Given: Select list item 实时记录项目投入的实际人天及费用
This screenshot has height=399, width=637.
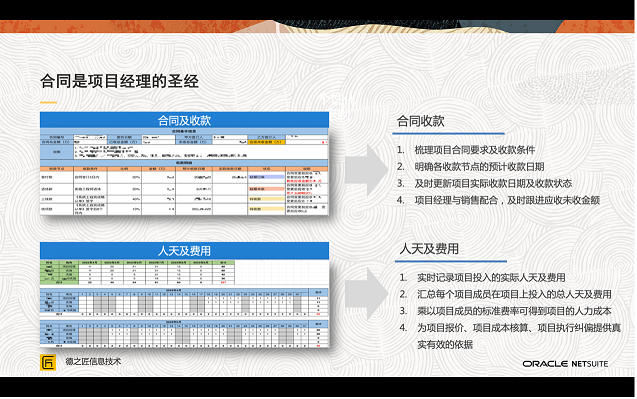Looking at the screenshot, I should pyautogui.click(x=491, y=278).
